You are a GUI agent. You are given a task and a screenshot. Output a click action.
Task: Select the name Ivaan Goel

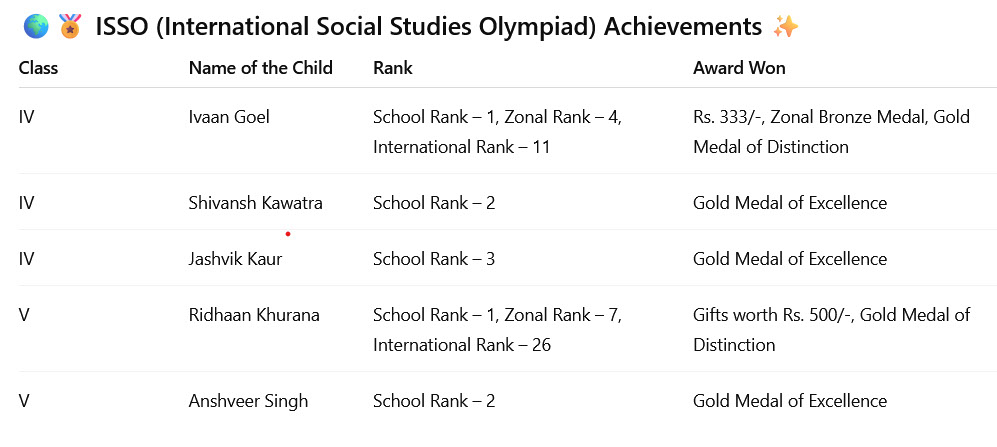pos(229,117)
